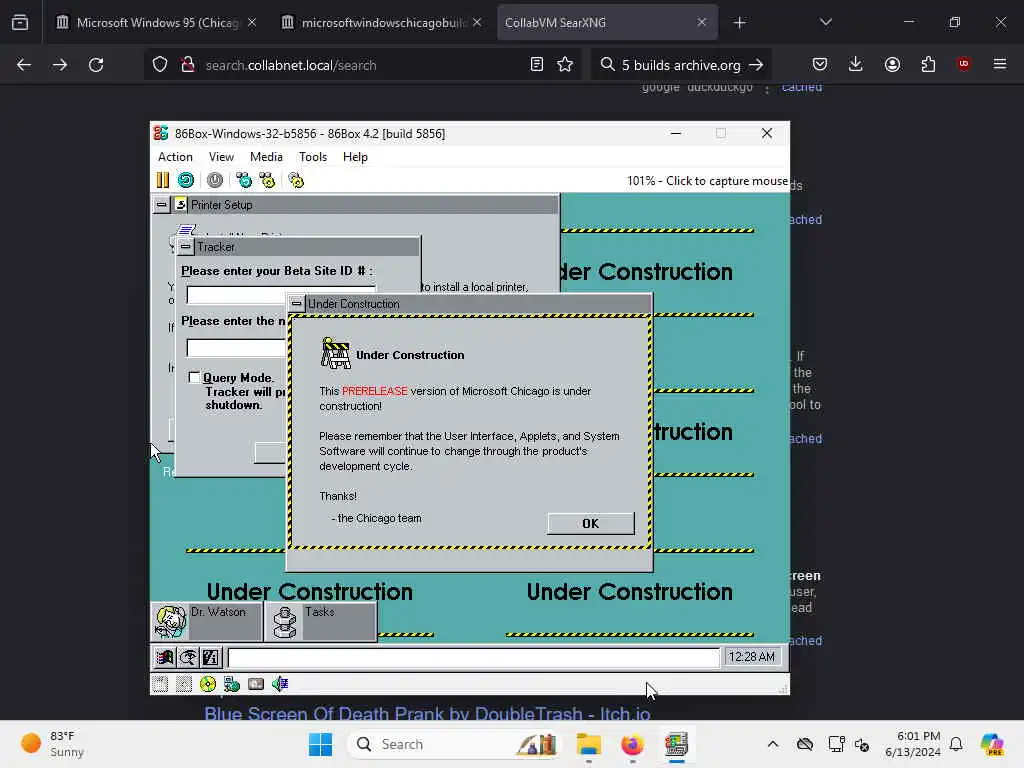
Task: Open the 86Box Help menu
Action: [x=355, y=157]
